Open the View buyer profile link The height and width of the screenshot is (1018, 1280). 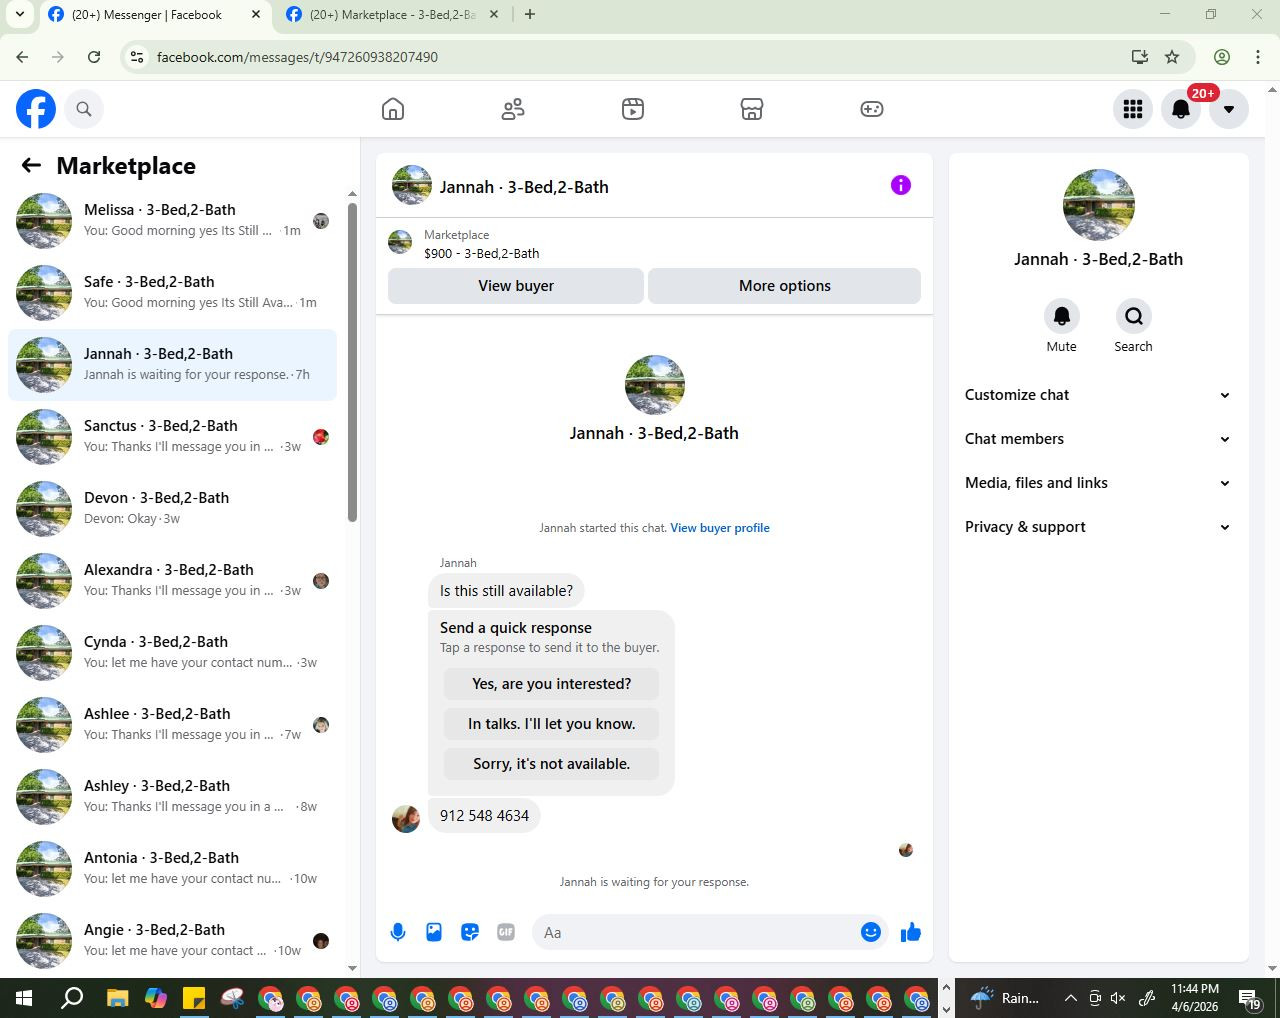(720, 528)
